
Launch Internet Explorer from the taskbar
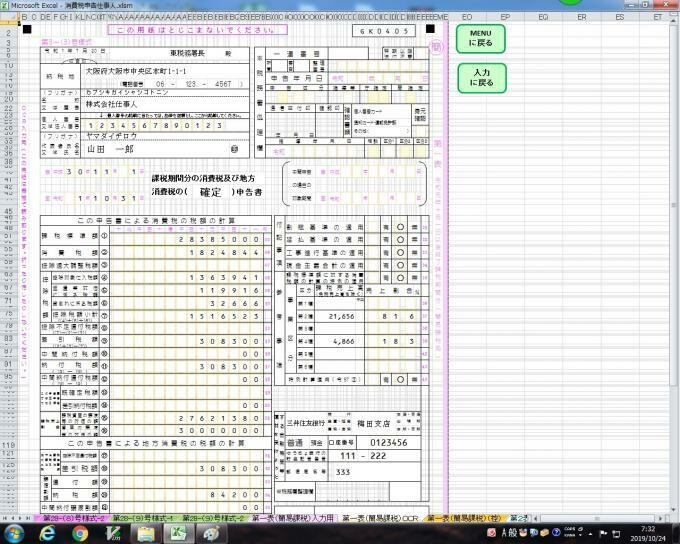click(x=46, y=534)
